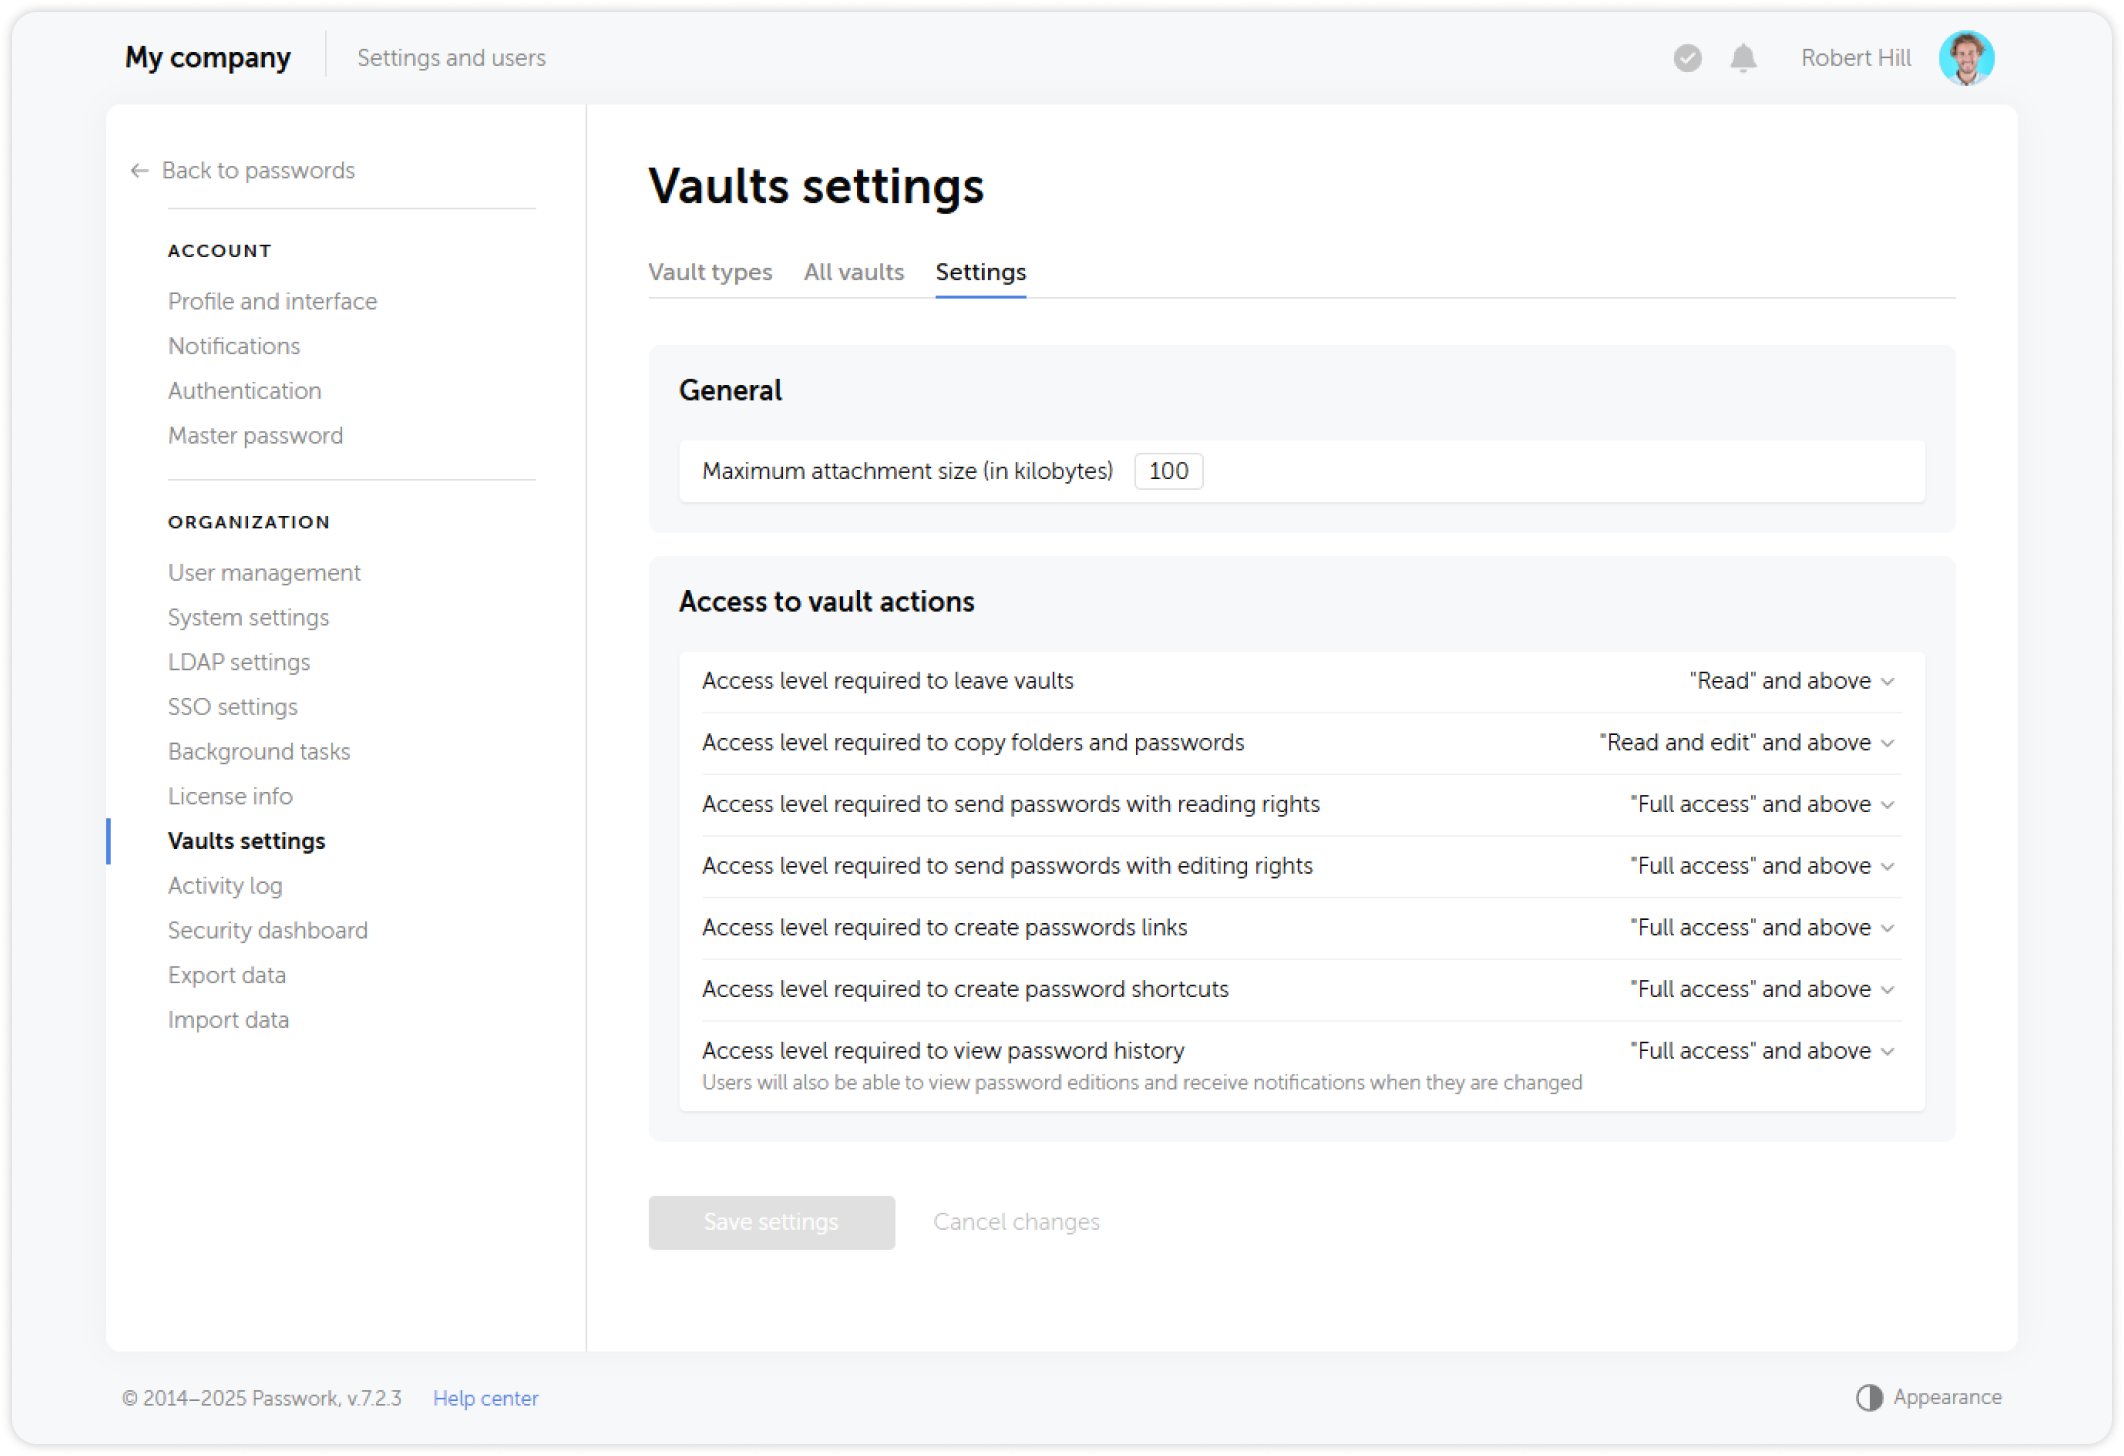2124x1456 pixels.
Task: Open Robert Hill's profile avatar
Action: coord(1966,58)
